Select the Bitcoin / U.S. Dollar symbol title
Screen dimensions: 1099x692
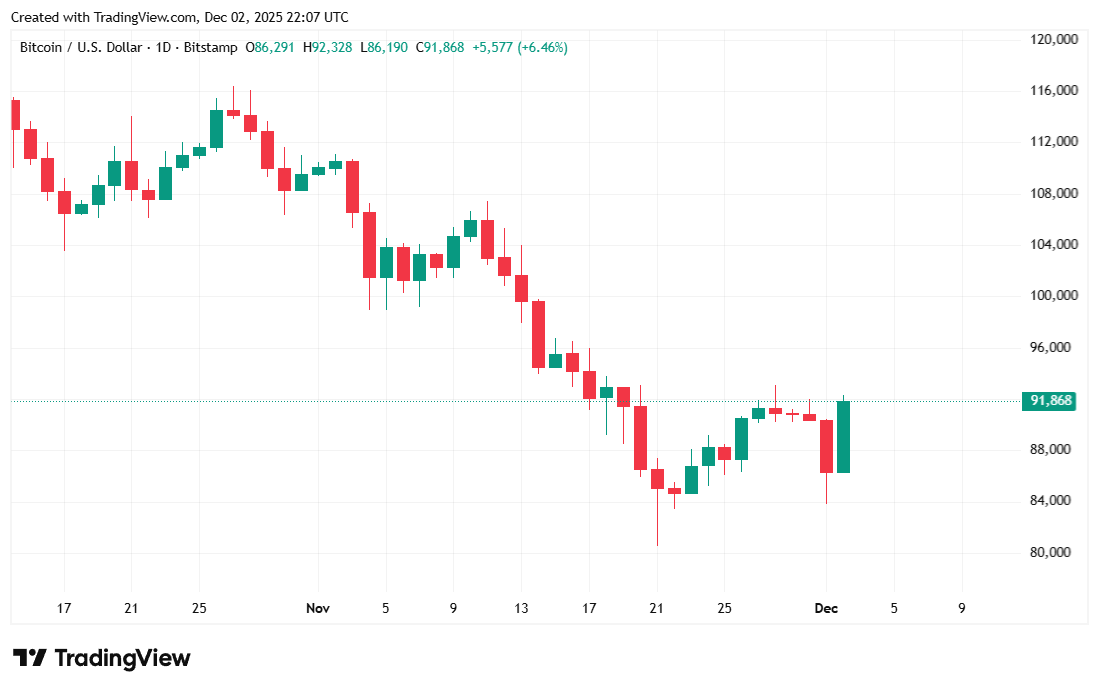[84, 47]
